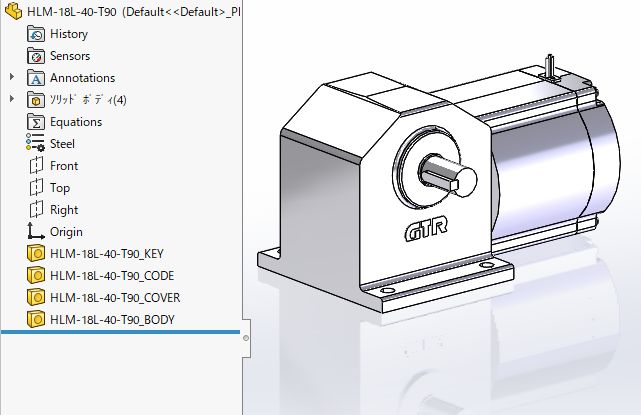Viewport: 641px width, 415px height.
Task: Select the Equations label
Action: 76,122
